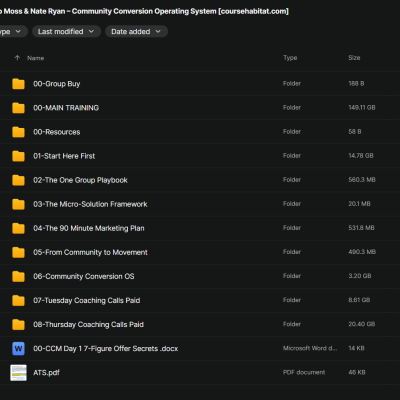Select the 00-Group Buy folder name

pyautogui.click(x=57, y=84)
